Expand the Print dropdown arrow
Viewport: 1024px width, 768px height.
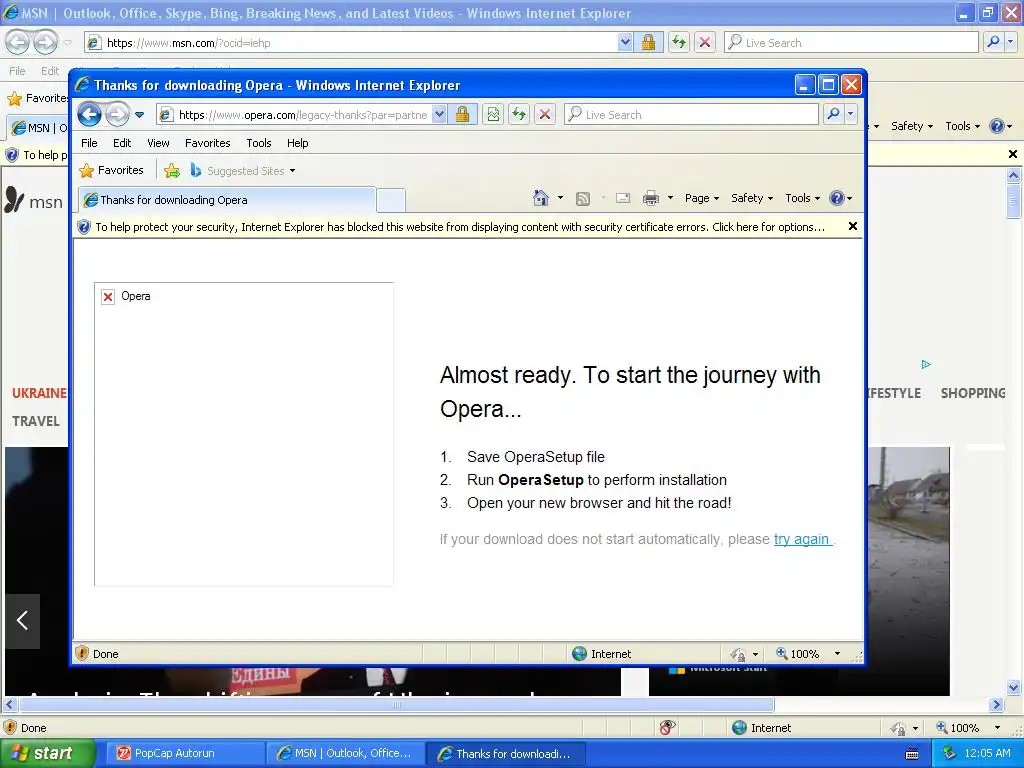[x=670, y=198]
